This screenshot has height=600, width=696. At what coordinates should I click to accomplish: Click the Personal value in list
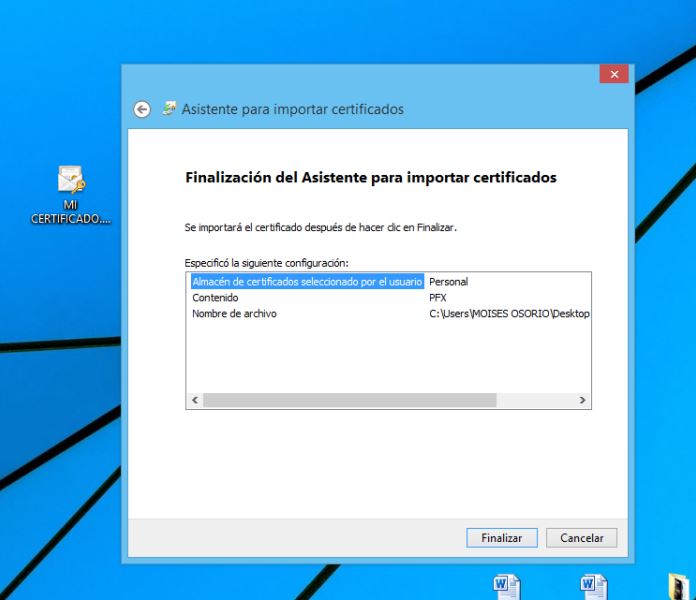click(x=448, y=282)
